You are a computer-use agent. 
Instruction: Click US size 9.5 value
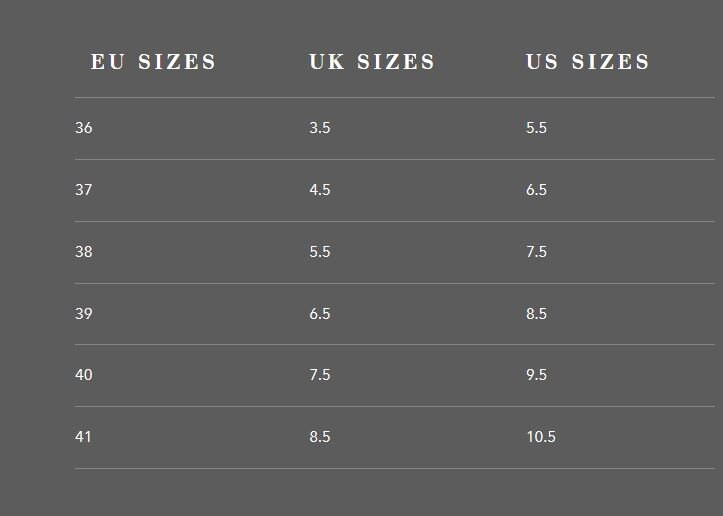pyautogui.click(x=536, y=374)
